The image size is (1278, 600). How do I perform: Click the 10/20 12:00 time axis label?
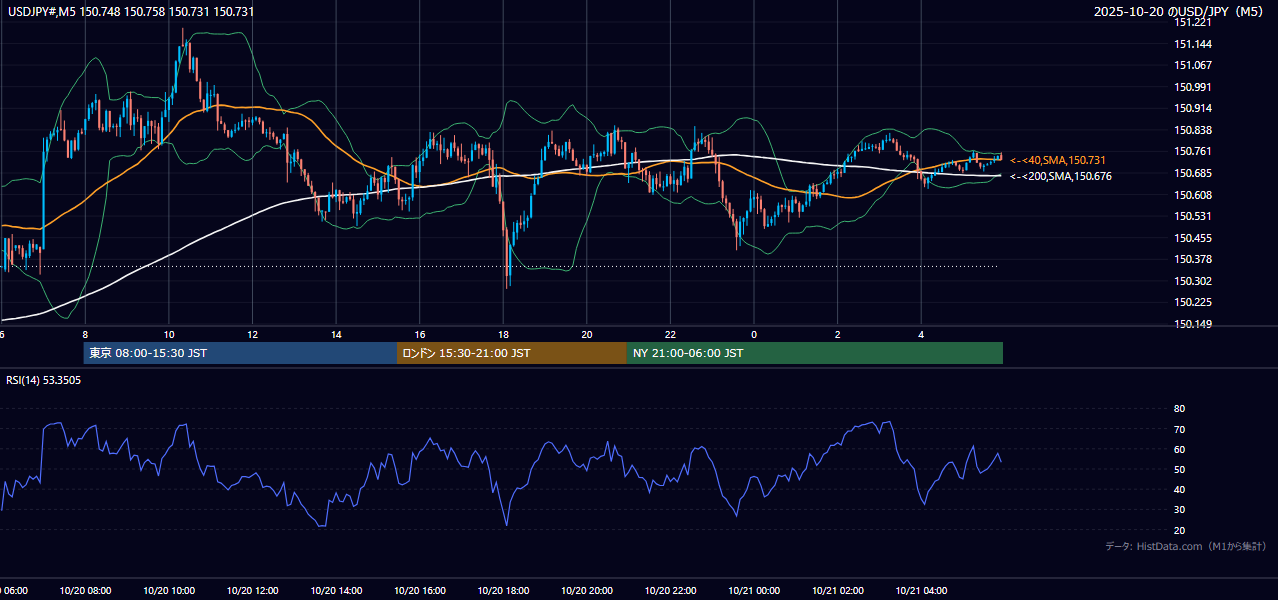(252, 591)
